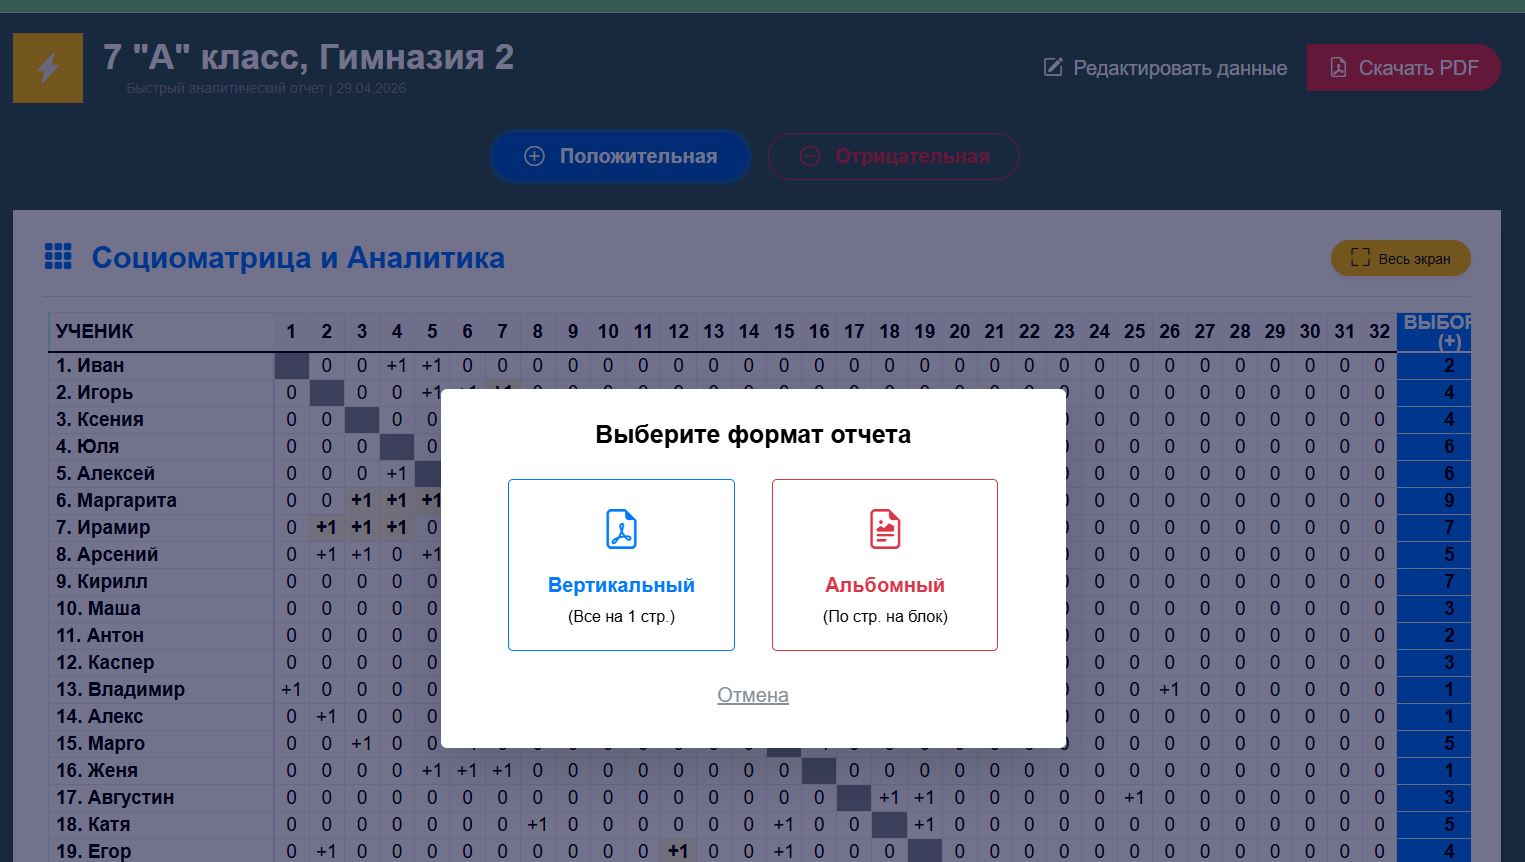
Task: Click the lightning bolt app logo
Action: click(x=47, y=68)
